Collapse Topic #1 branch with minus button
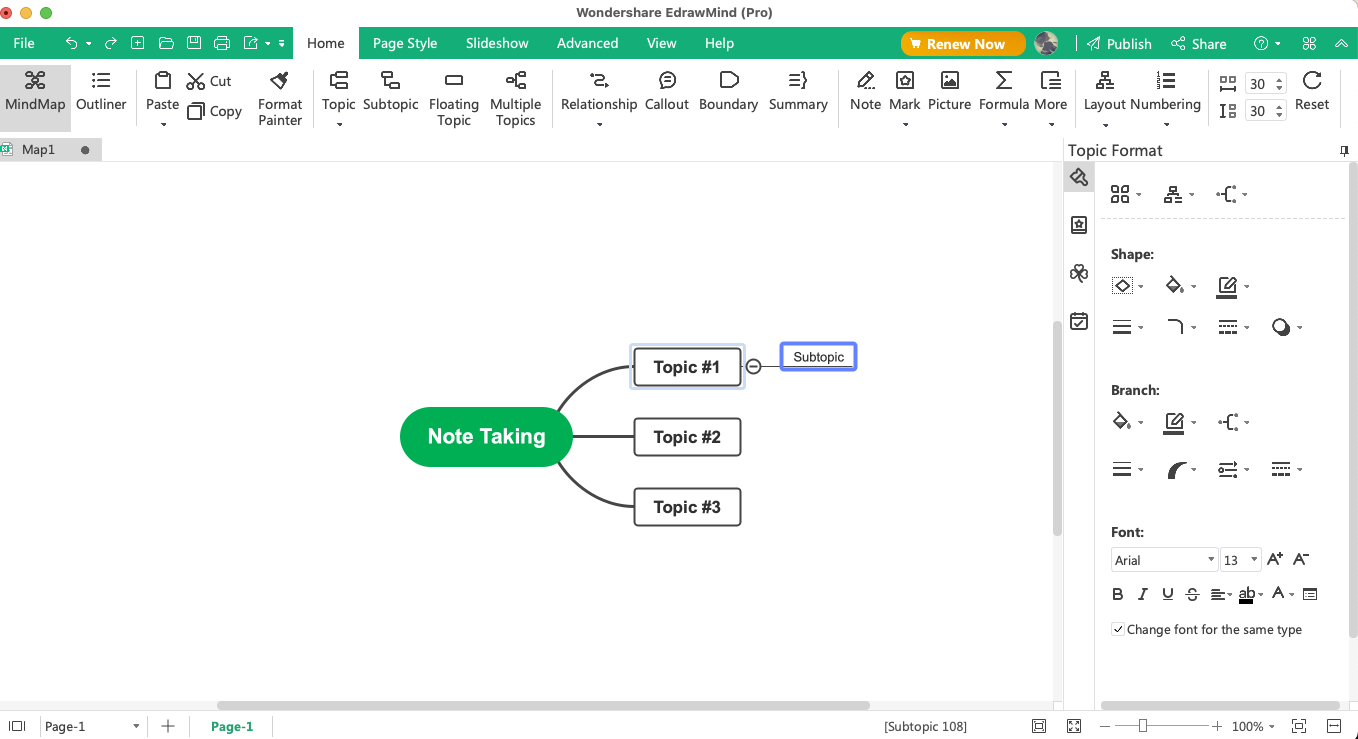Image resolution: width=1358 pixels, height=739 pixels. pos(754,367)
